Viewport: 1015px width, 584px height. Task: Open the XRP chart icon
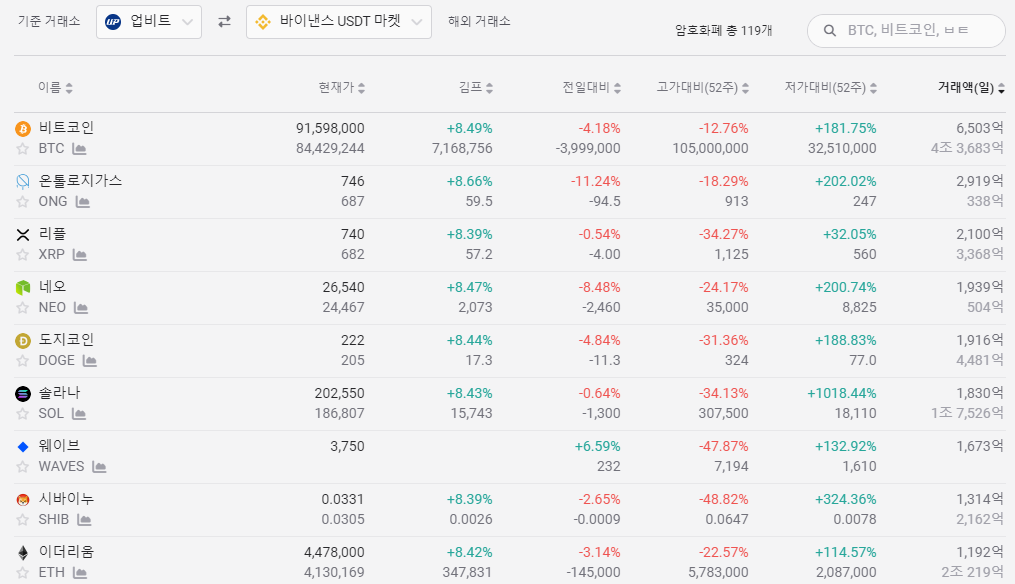click(x=80, y=255)
